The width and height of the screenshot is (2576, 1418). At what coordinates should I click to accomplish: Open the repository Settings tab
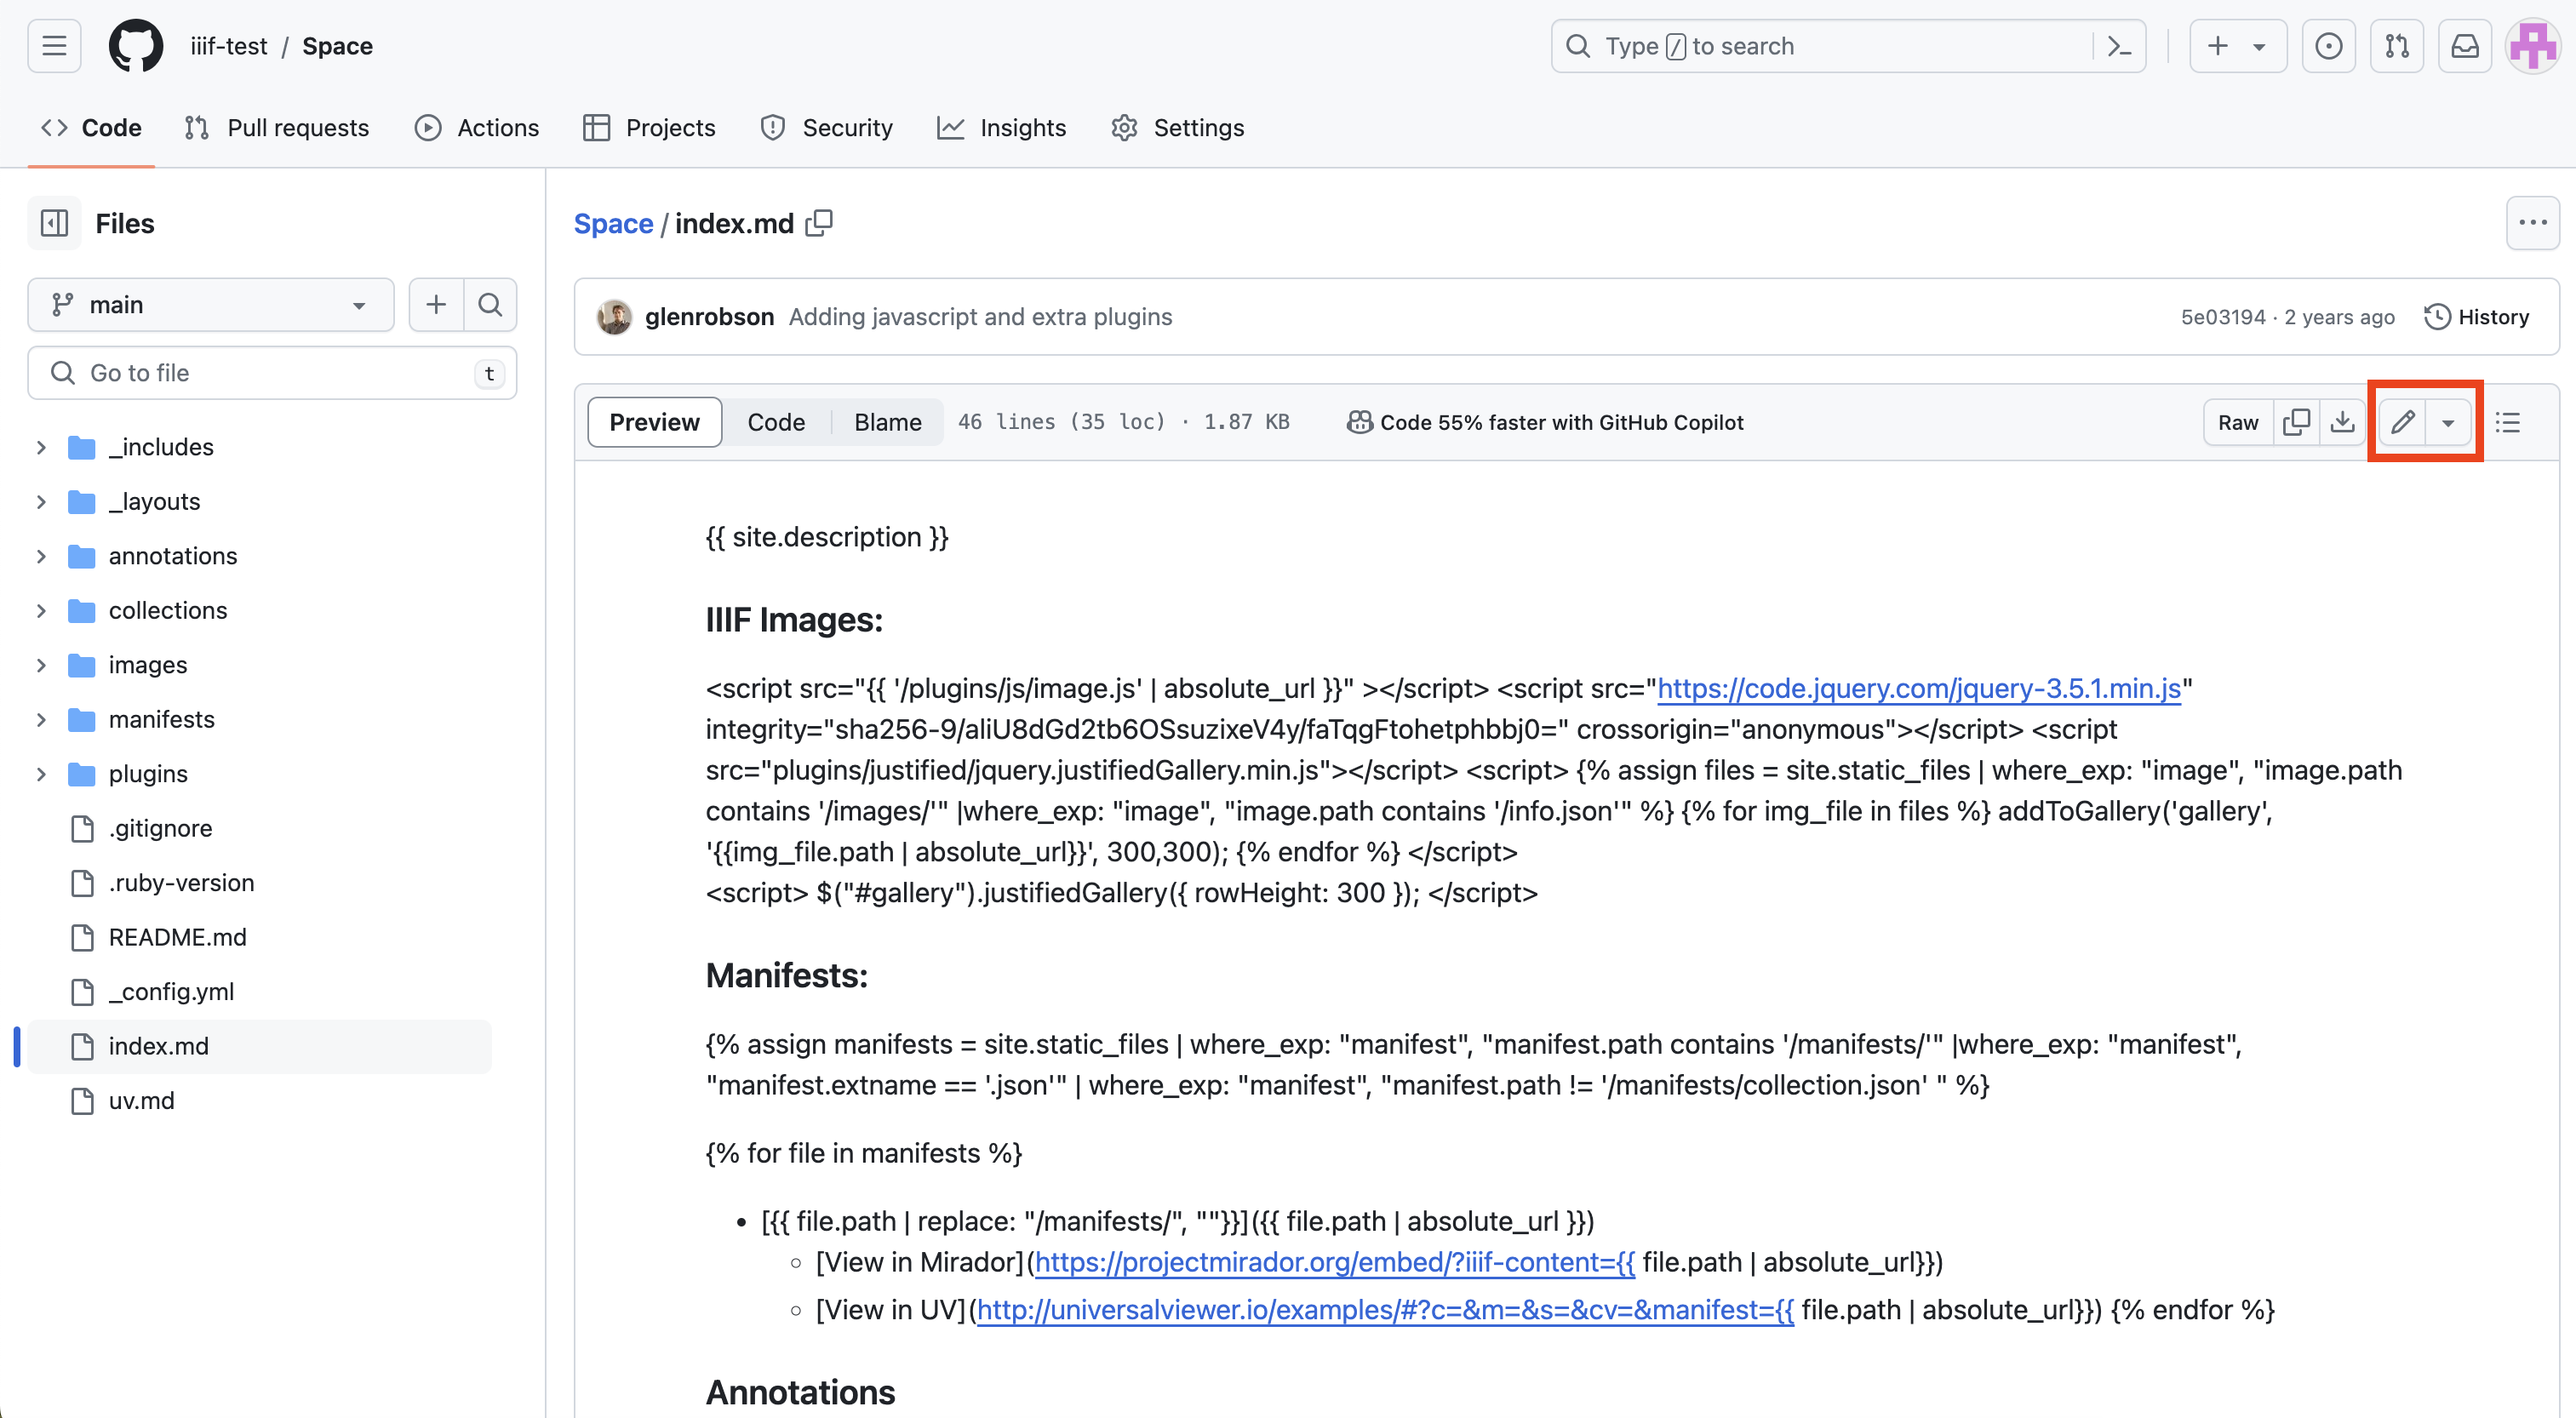point(1178,127)
